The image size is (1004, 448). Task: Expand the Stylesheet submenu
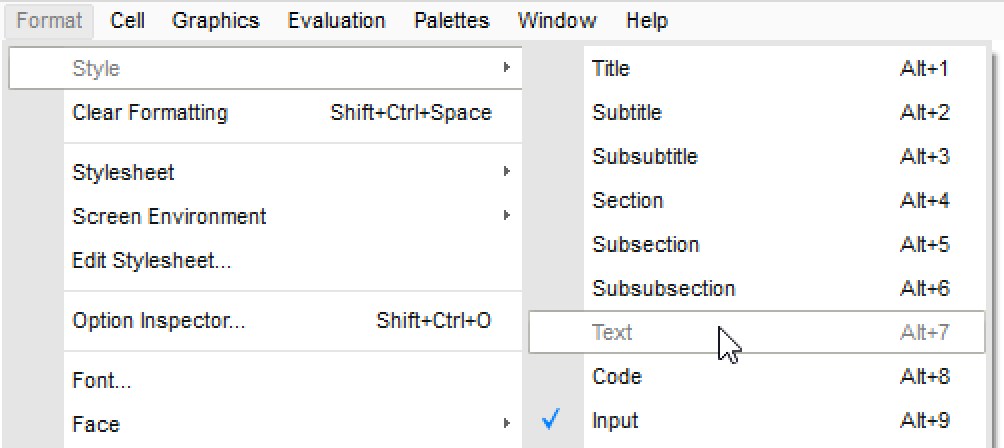tap(123, 173)
